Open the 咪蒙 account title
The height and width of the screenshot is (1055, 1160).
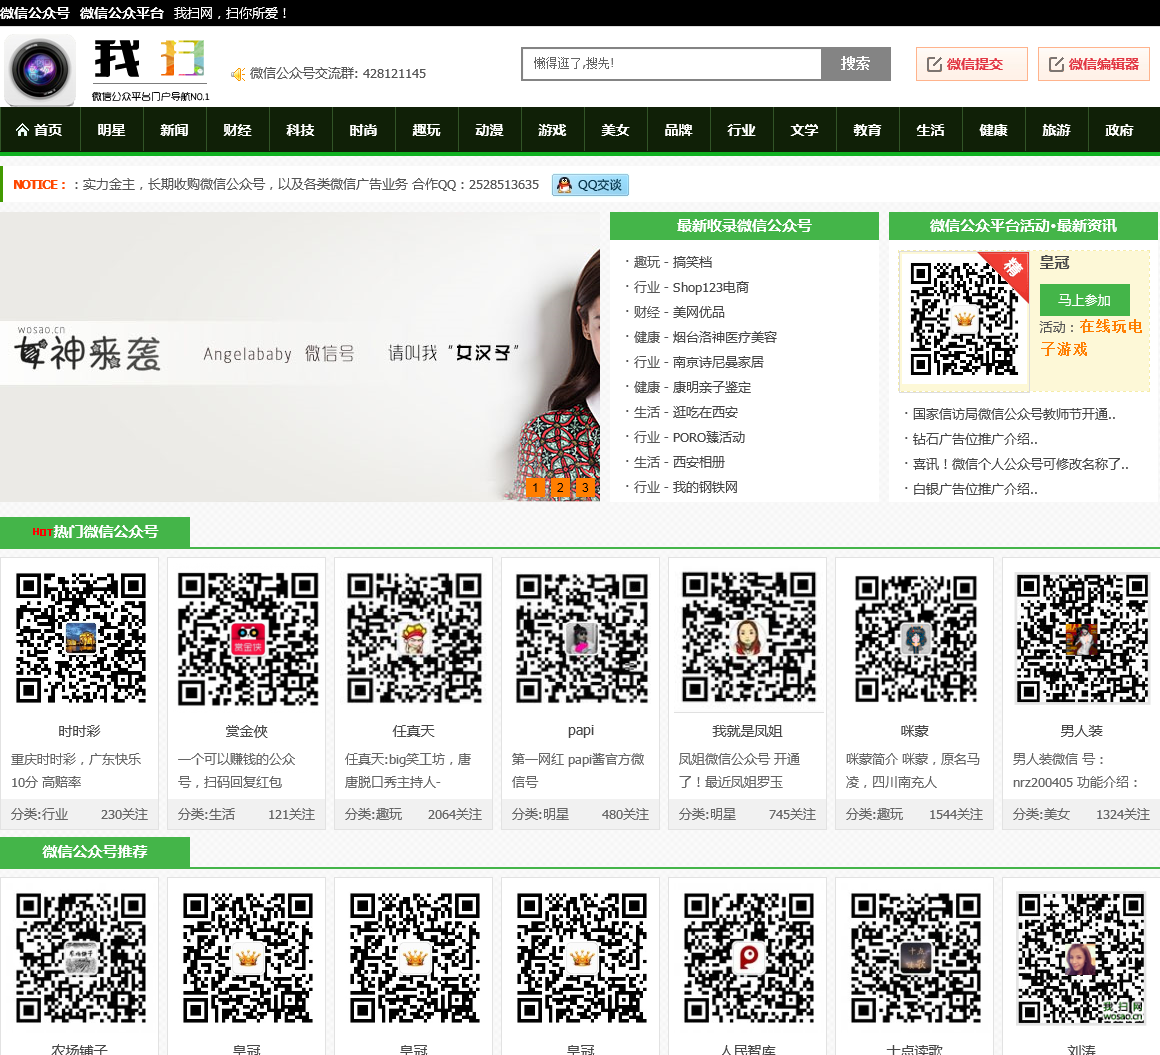click(914, 731)
